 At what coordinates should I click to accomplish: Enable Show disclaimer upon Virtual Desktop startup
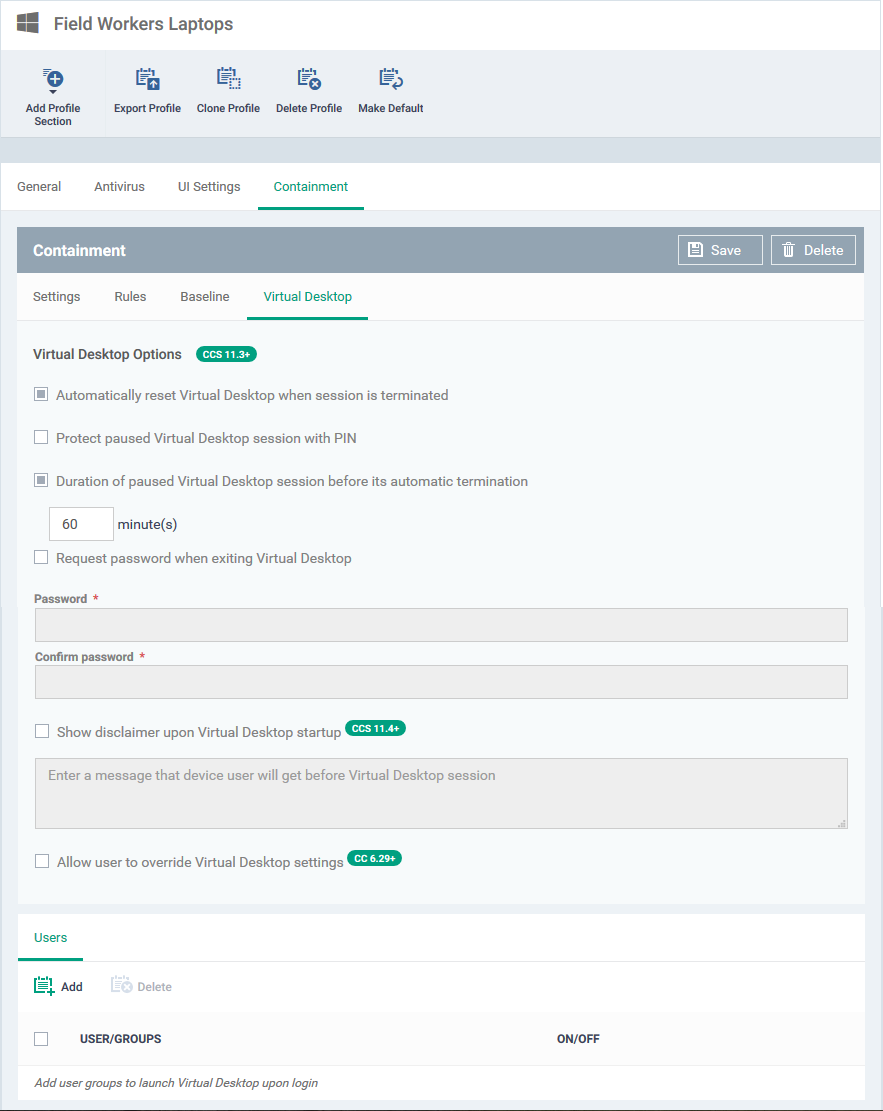(x=42, y=731)
